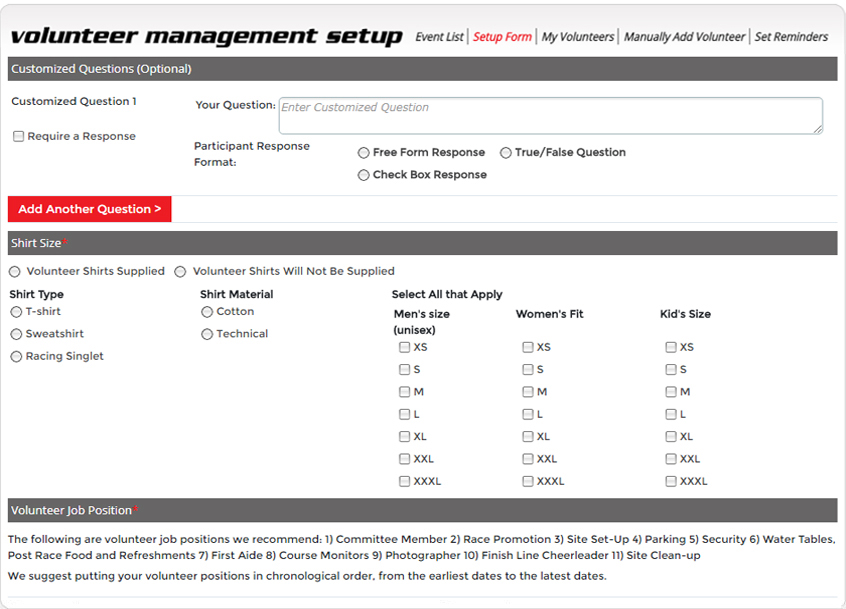Select Volunteer Shirts Supplied option
The height and width of the screenshot is (609, 846).
pos(15,272)
